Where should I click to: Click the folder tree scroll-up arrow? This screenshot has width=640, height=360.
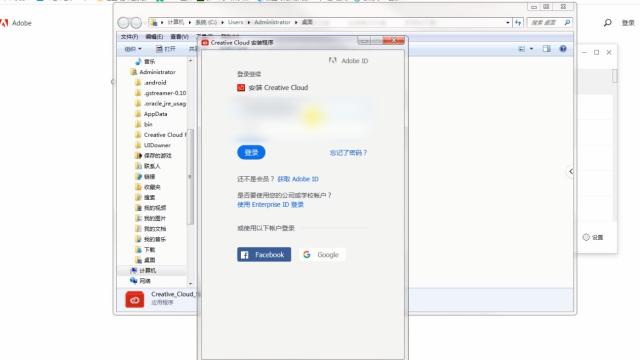pyautogui.click(x=190, y=61)
